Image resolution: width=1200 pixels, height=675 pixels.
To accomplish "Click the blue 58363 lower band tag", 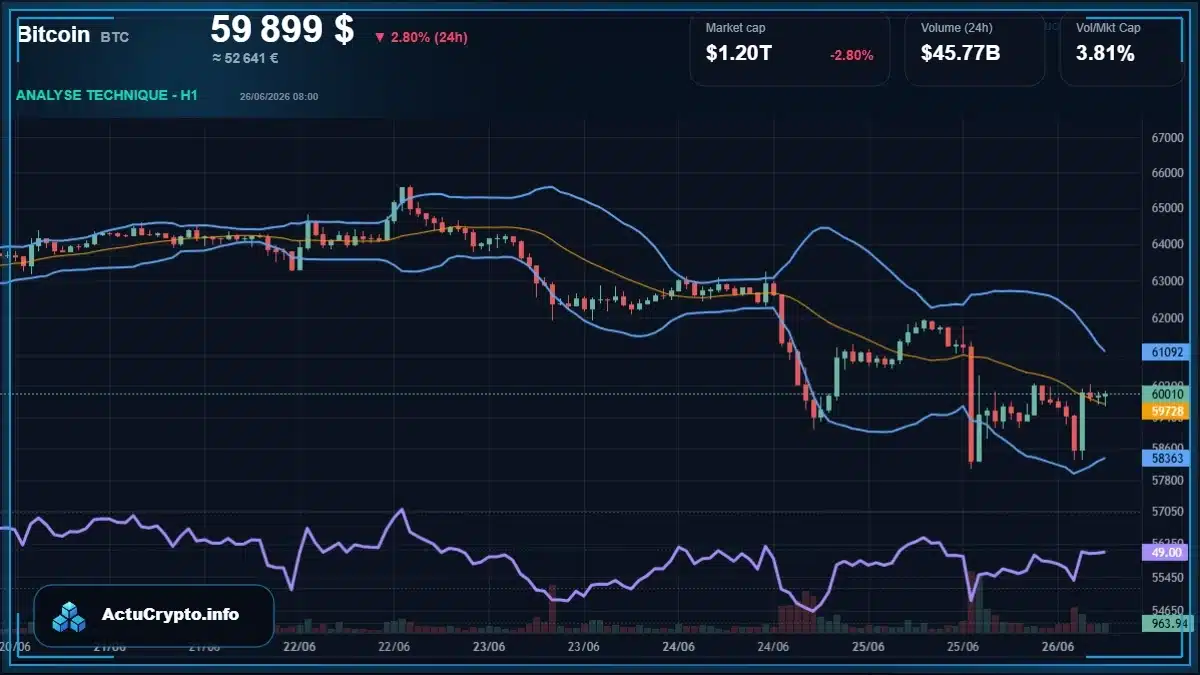I will (1166, 458).
